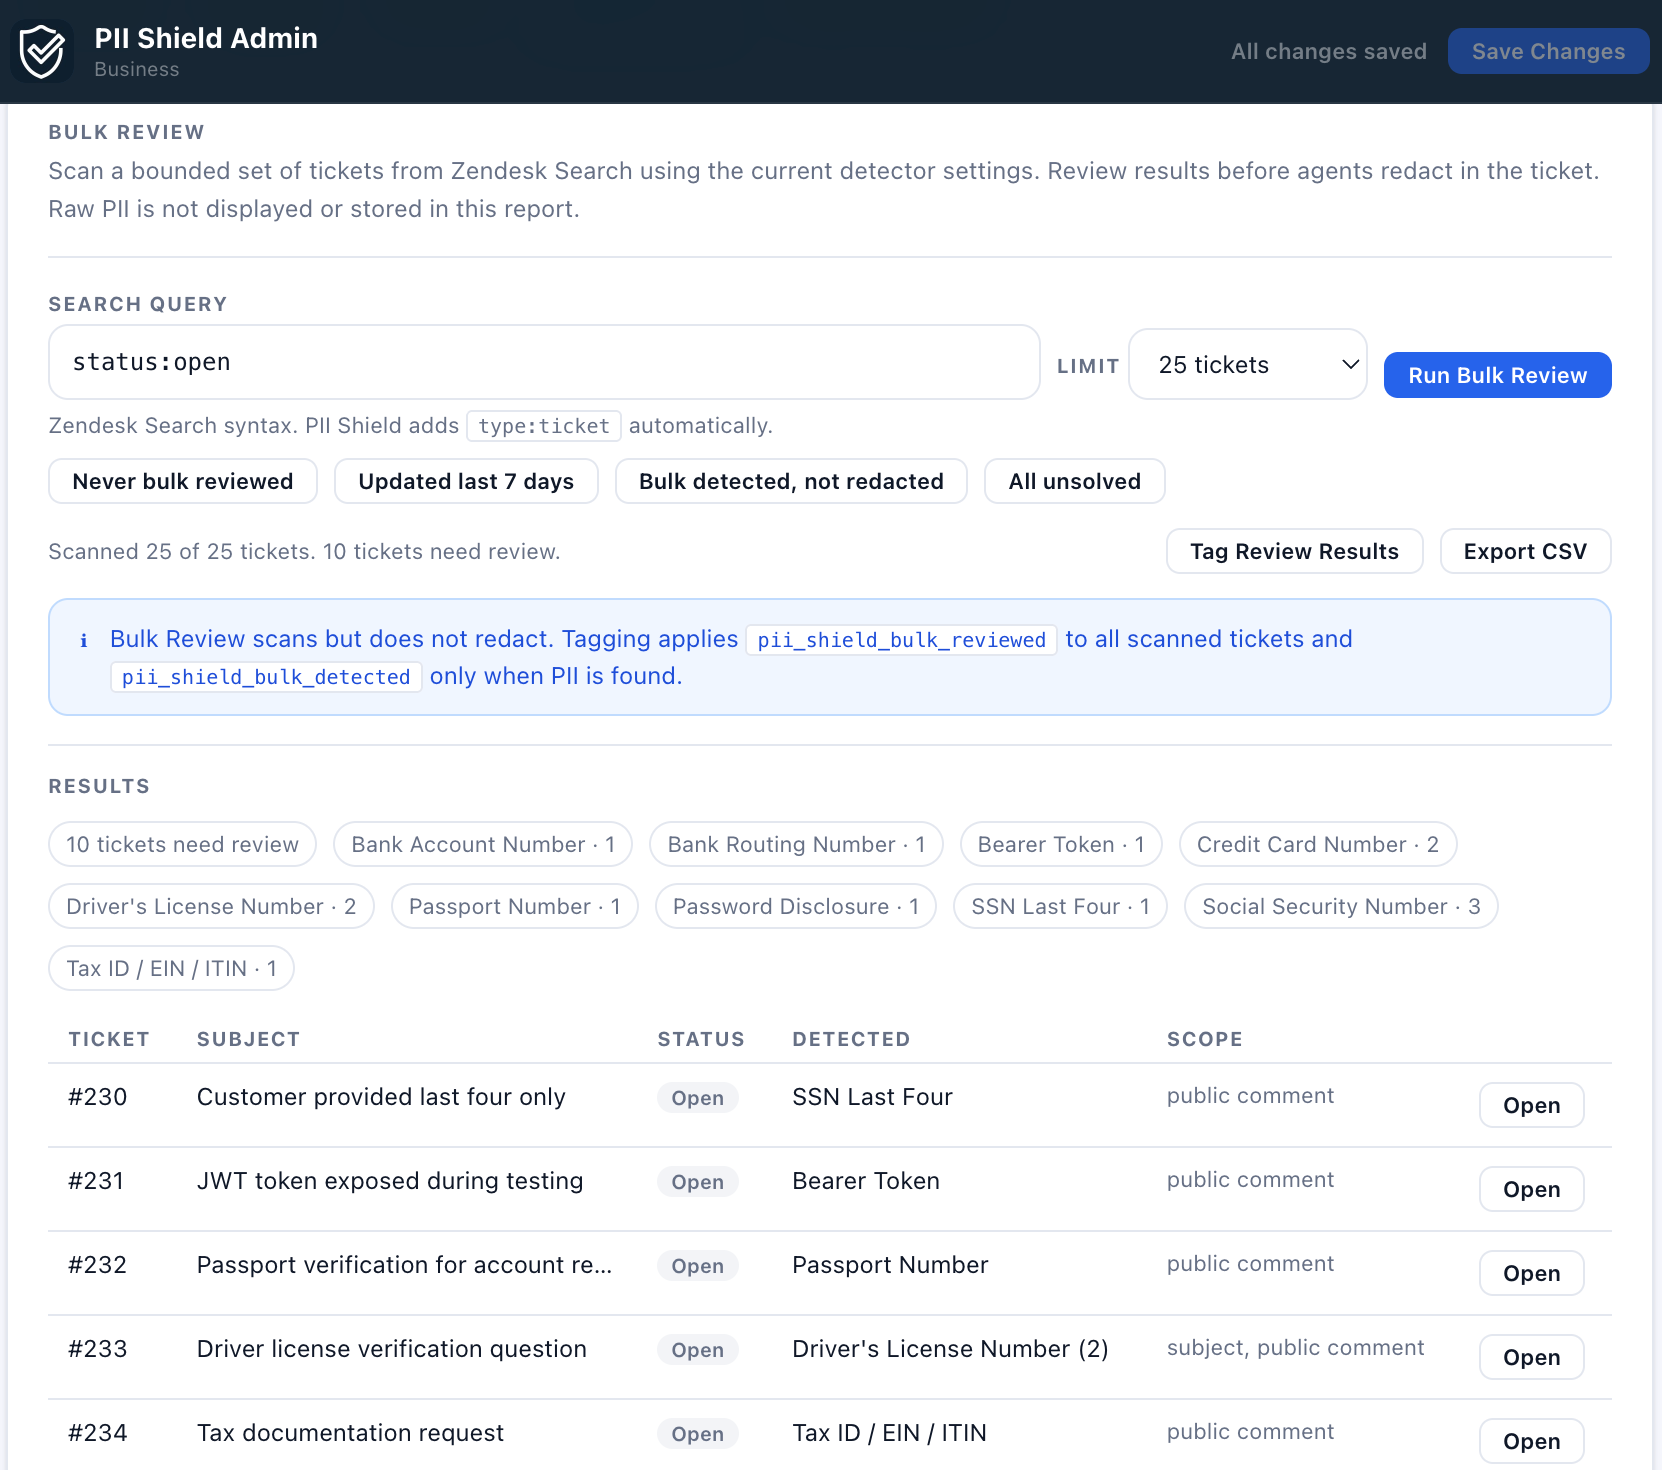Image resolution: width=1662 pixels, height=1470 pixels.
Task: Filter by Bank Account Number chip
Action: pos(483,844)
